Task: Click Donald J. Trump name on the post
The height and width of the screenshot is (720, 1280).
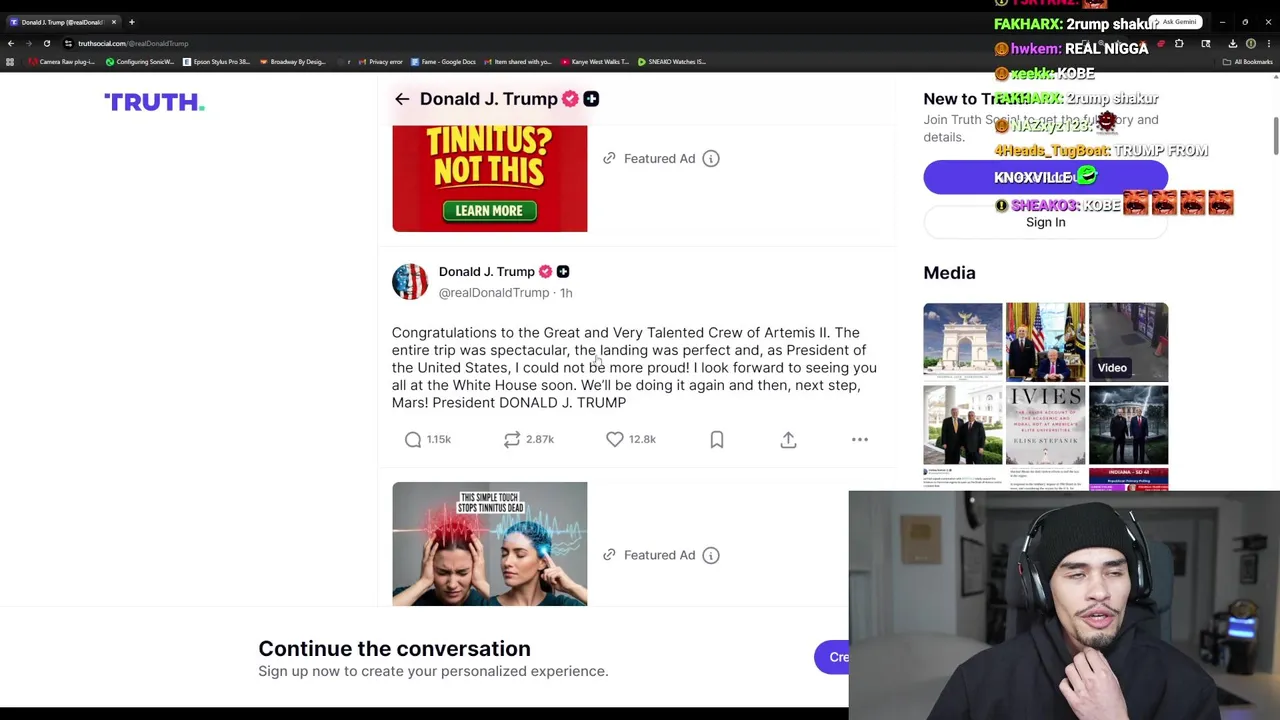Action: tap(487, 272)
